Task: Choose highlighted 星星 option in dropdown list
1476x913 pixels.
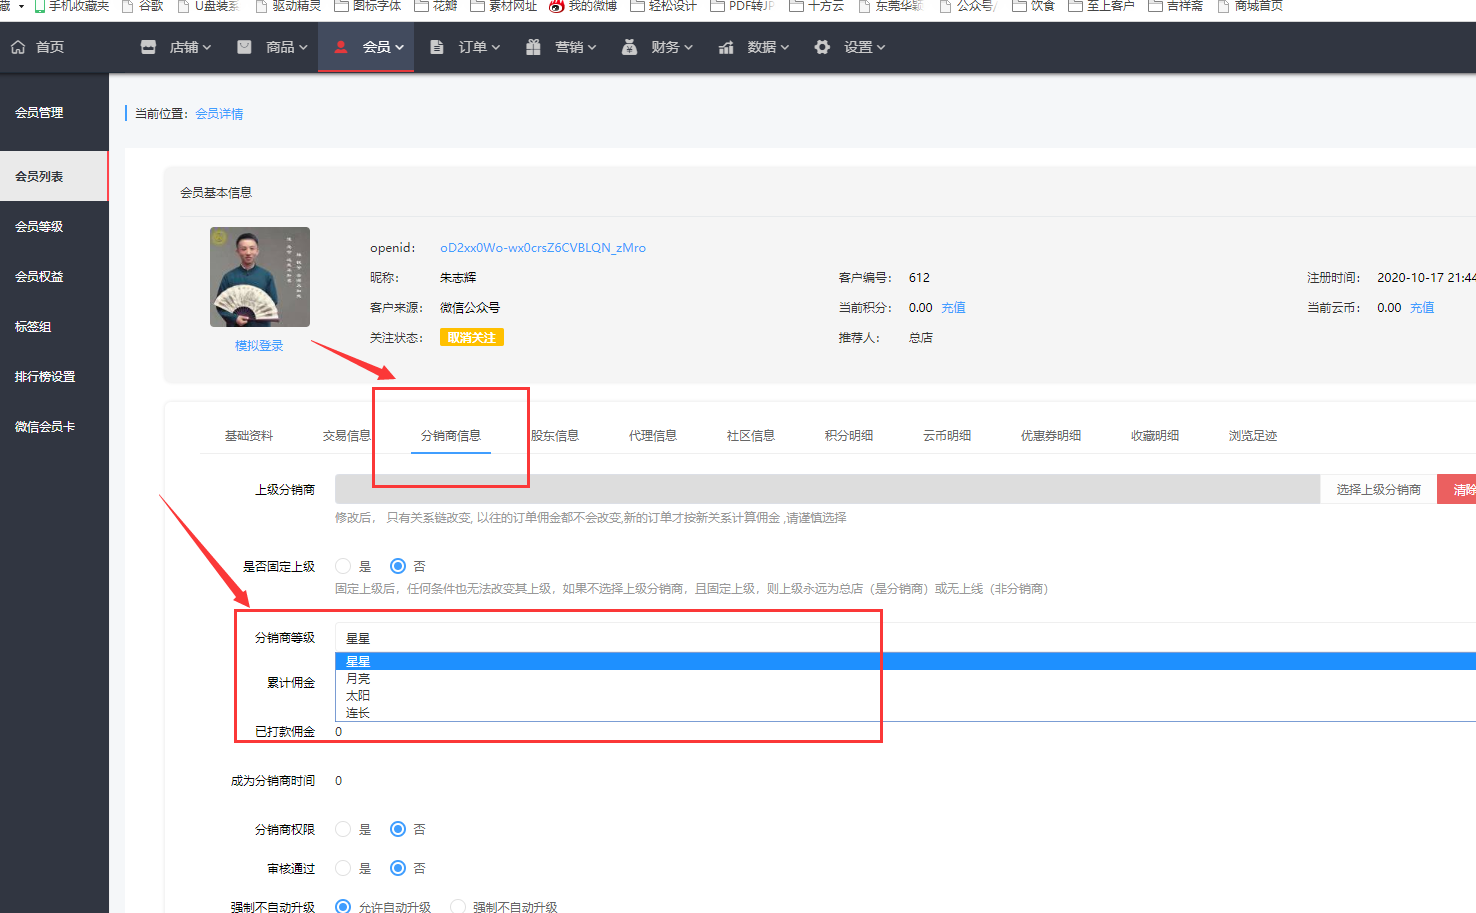Action: click(x=905, y=661)
